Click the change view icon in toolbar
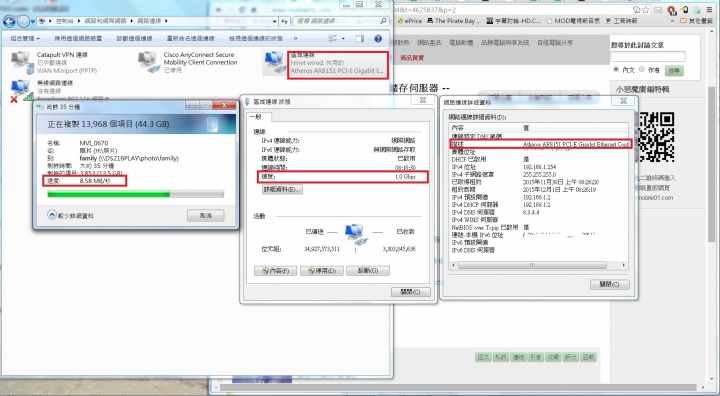Image resolution: width=720 pixels, height=396 pixels. click(333, 39)
